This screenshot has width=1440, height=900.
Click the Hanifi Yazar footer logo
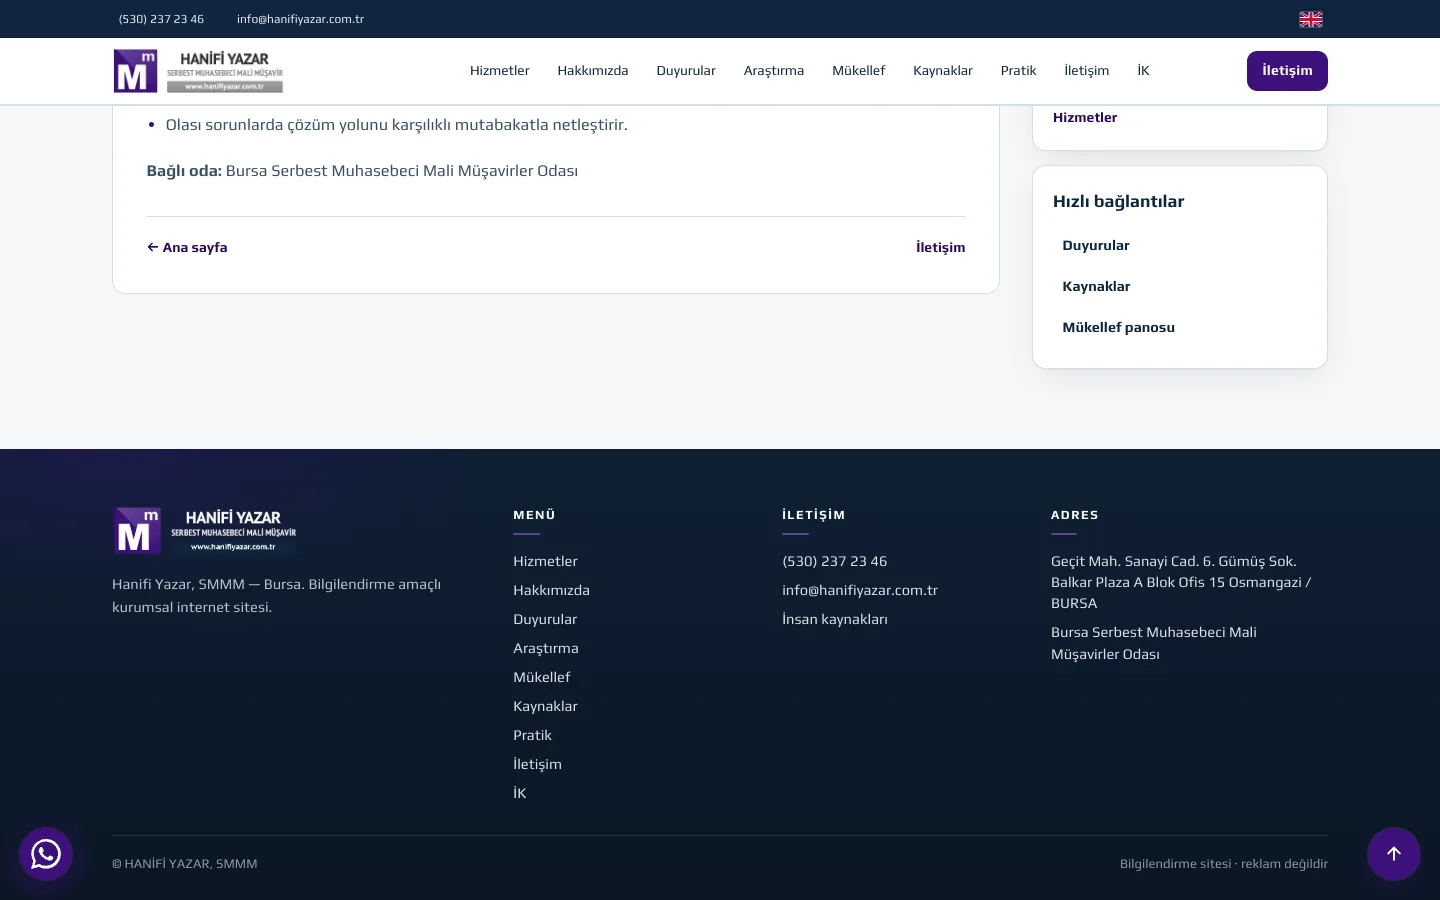pos(205,530)
